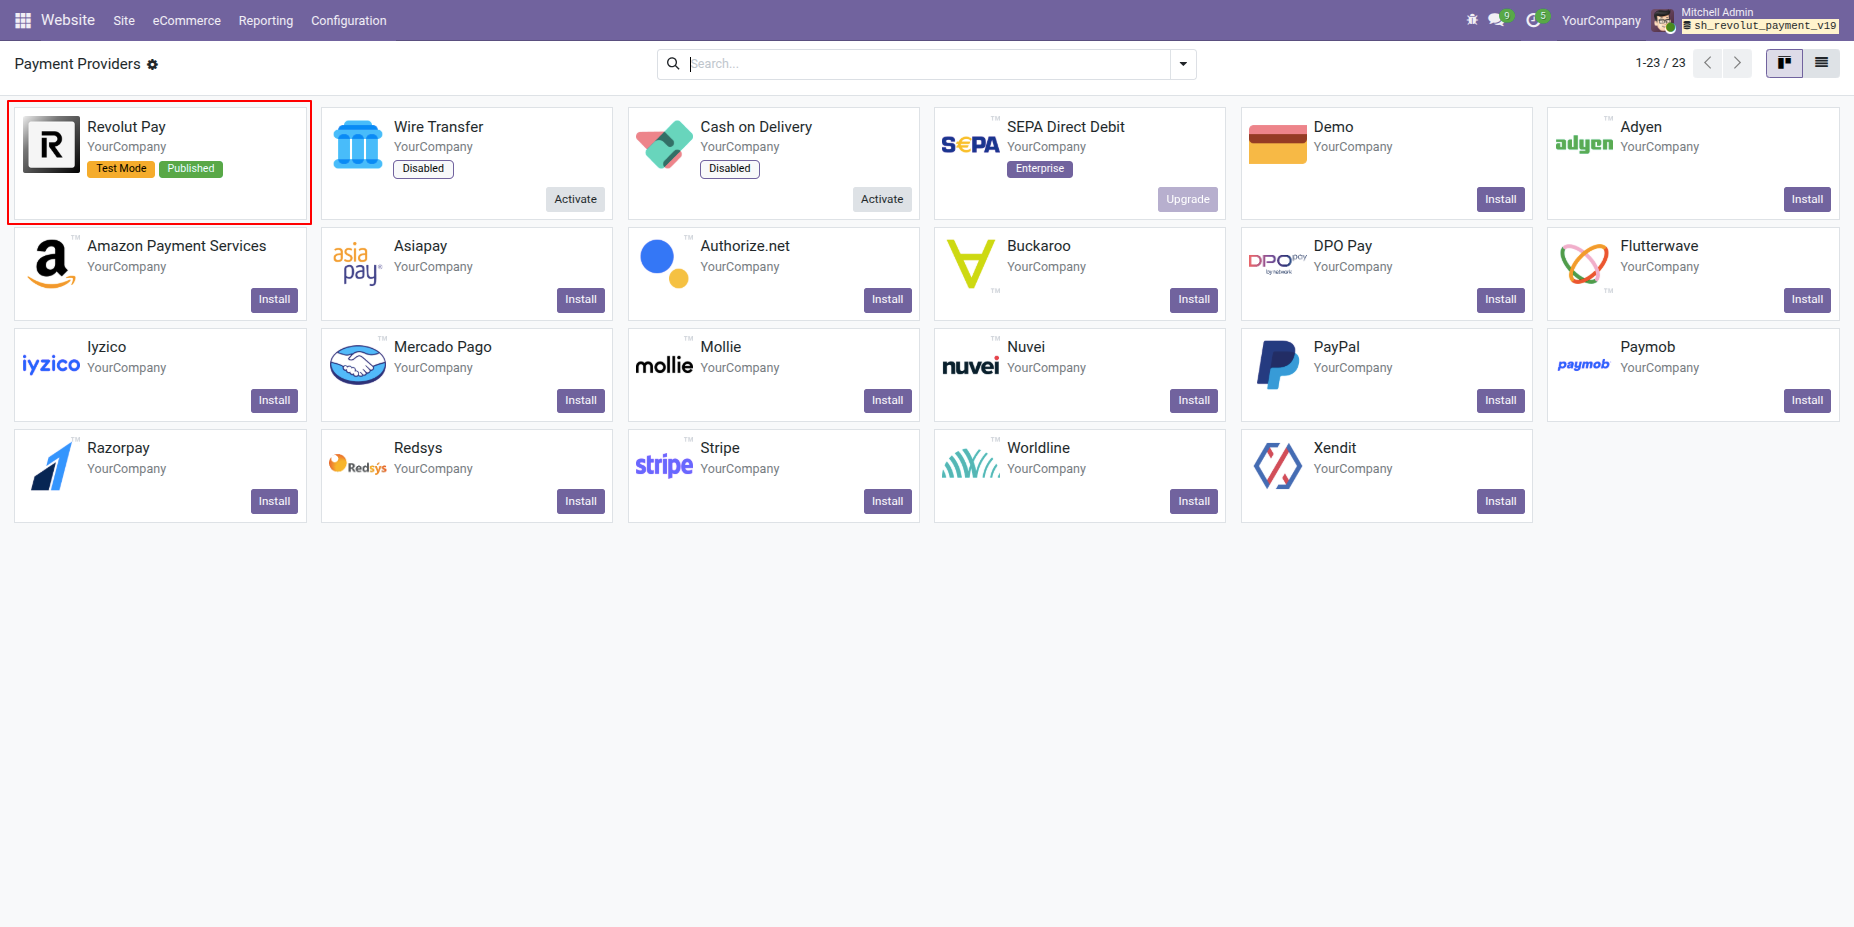Install the Mollie provider
Image resolution: width=1854 pixels, height=927 pixels.
point(888,400)
